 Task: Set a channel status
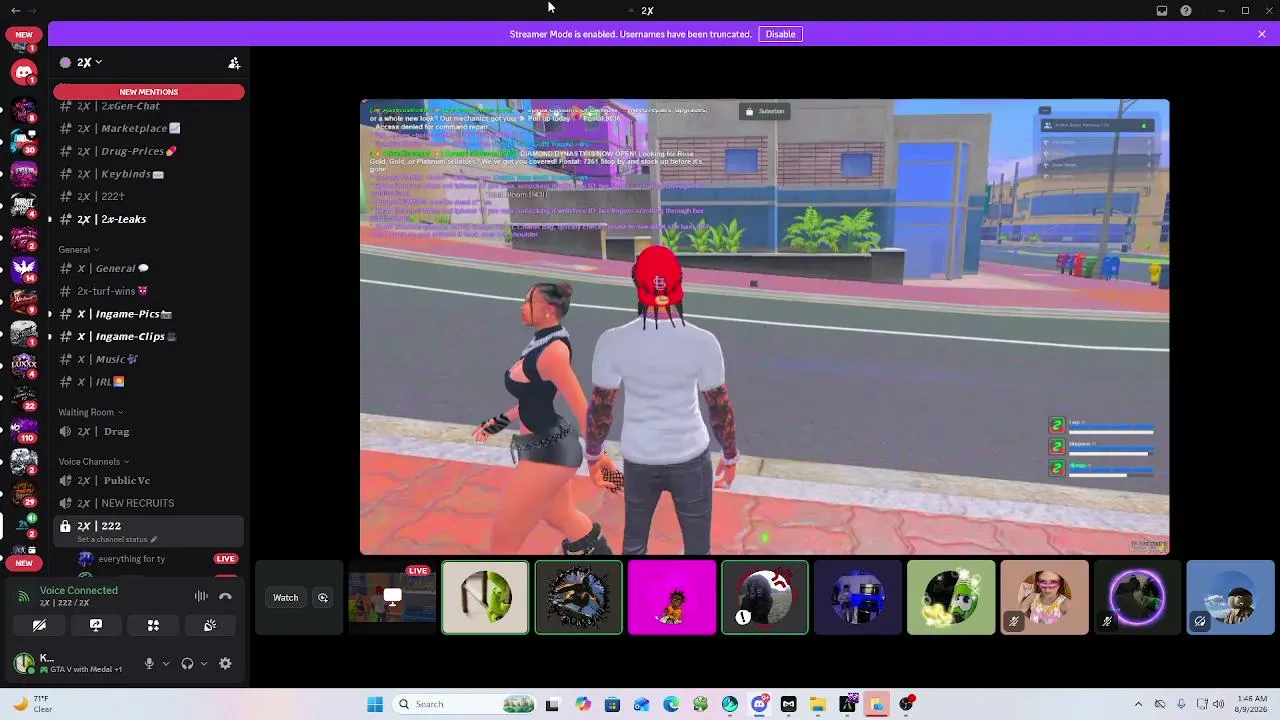[117, 540]
